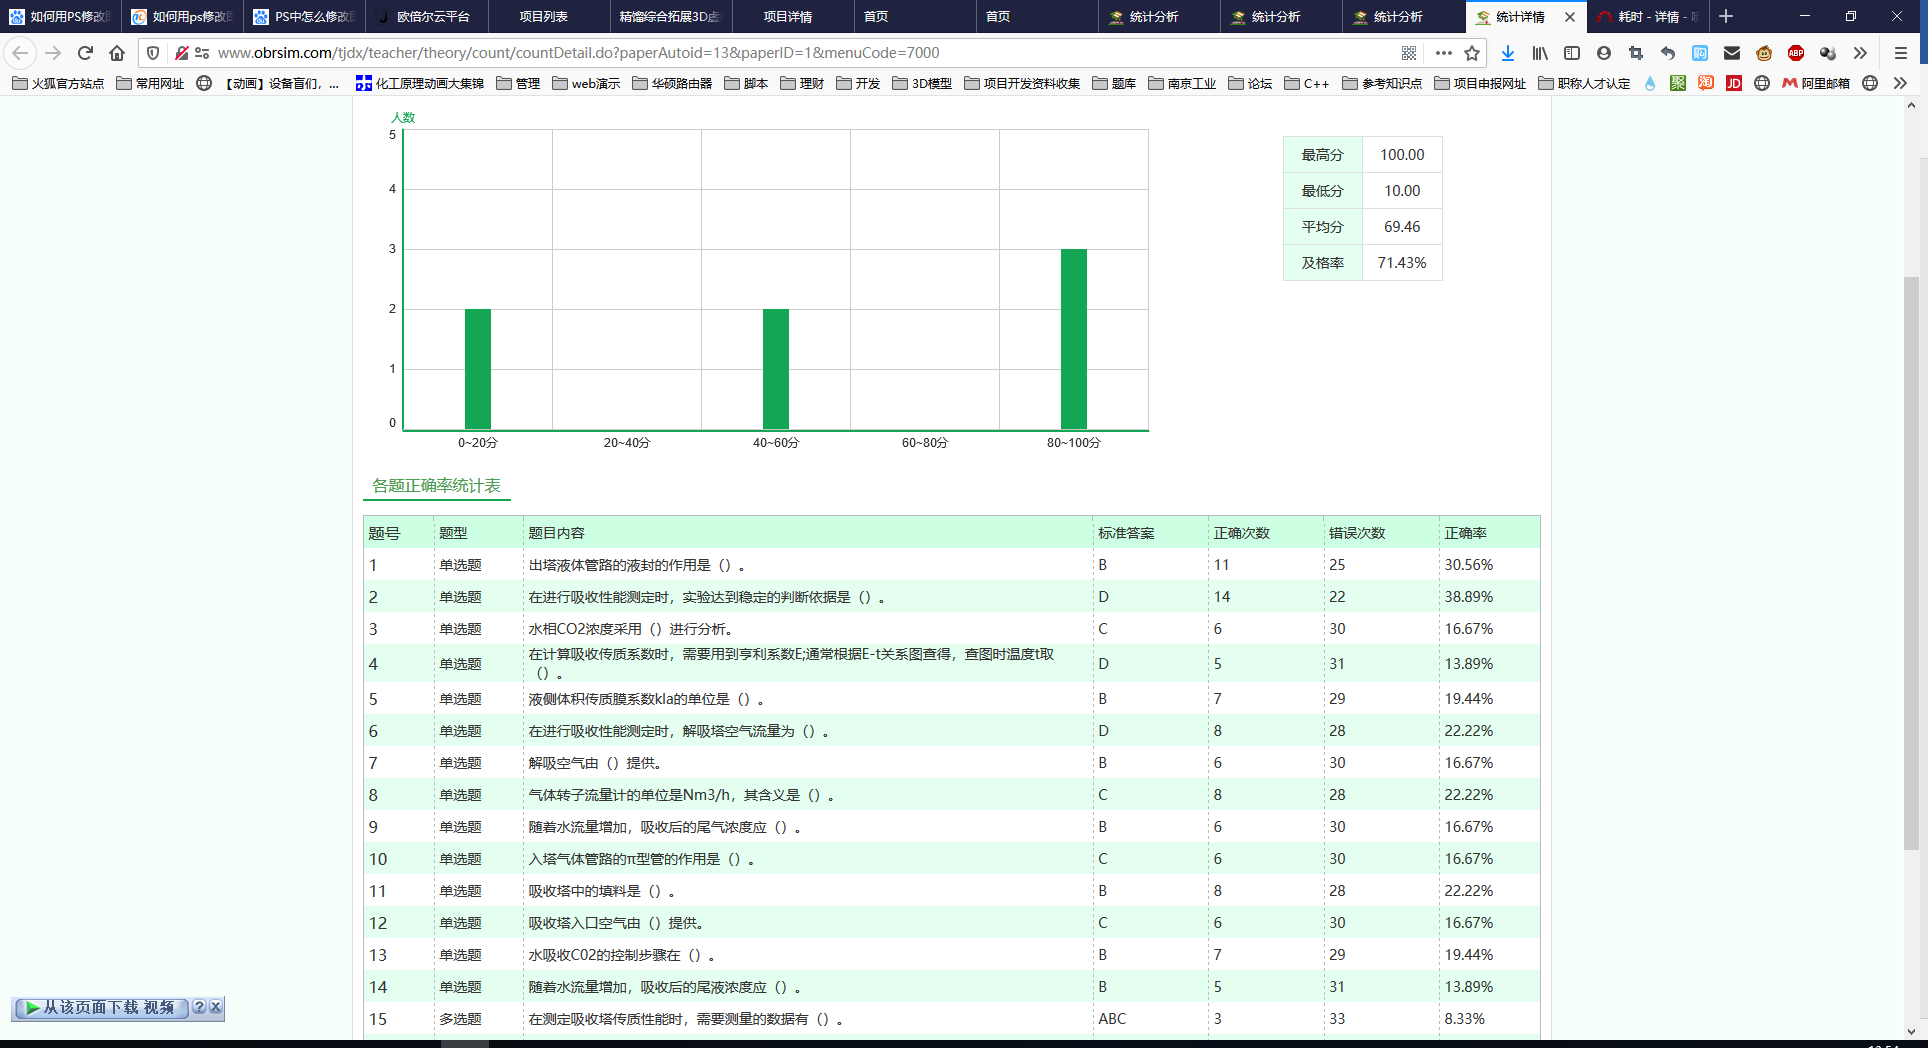Image resolution: width=1928 pixels, height=1048 pixels.
Task: Open the C++ bookmarks folder
Action: [1306, 83]
